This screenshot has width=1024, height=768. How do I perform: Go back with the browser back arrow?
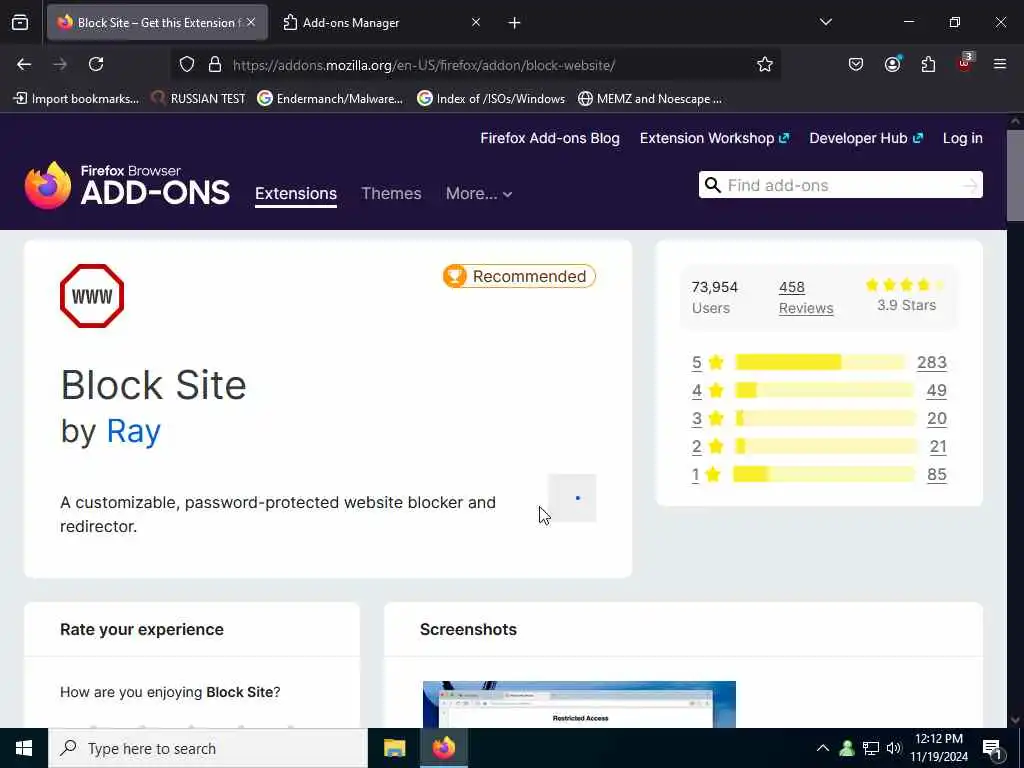click(x=24, y=64)
